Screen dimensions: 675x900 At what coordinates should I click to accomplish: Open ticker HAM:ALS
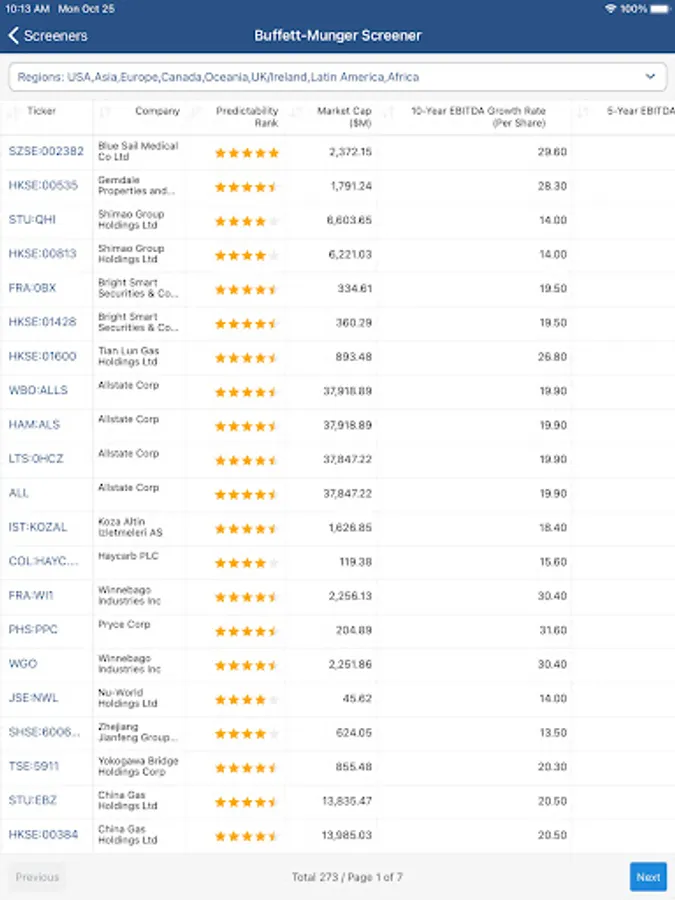click(x=34, y=425)
